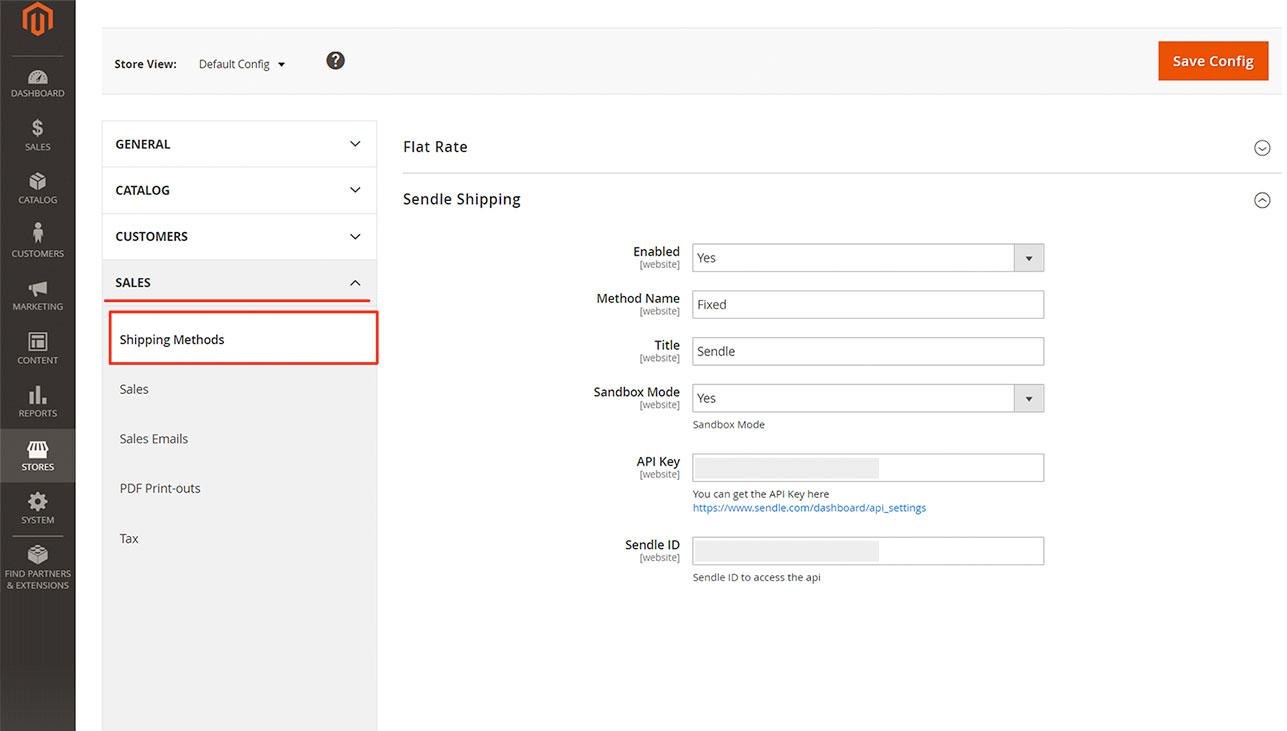
Task: Select the PDF Print-outs tab
Action: pos(160,489)
